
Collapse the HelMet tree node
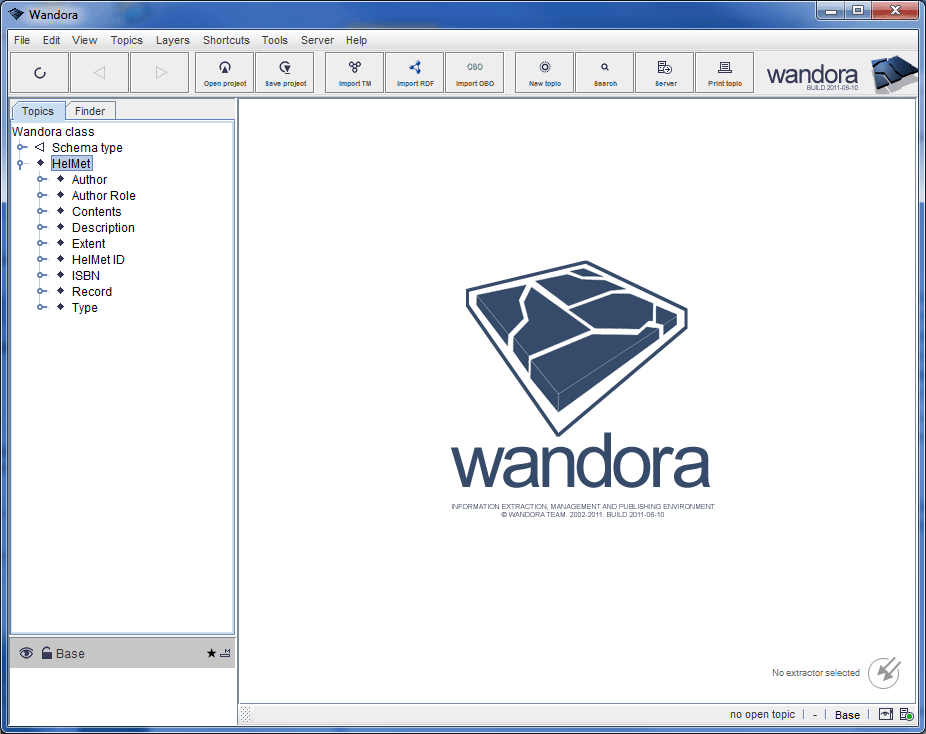(x=21, y=164)
